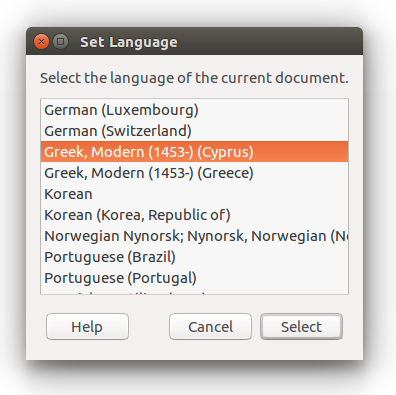Close the Set Language dialog

[x=41, y=42]
